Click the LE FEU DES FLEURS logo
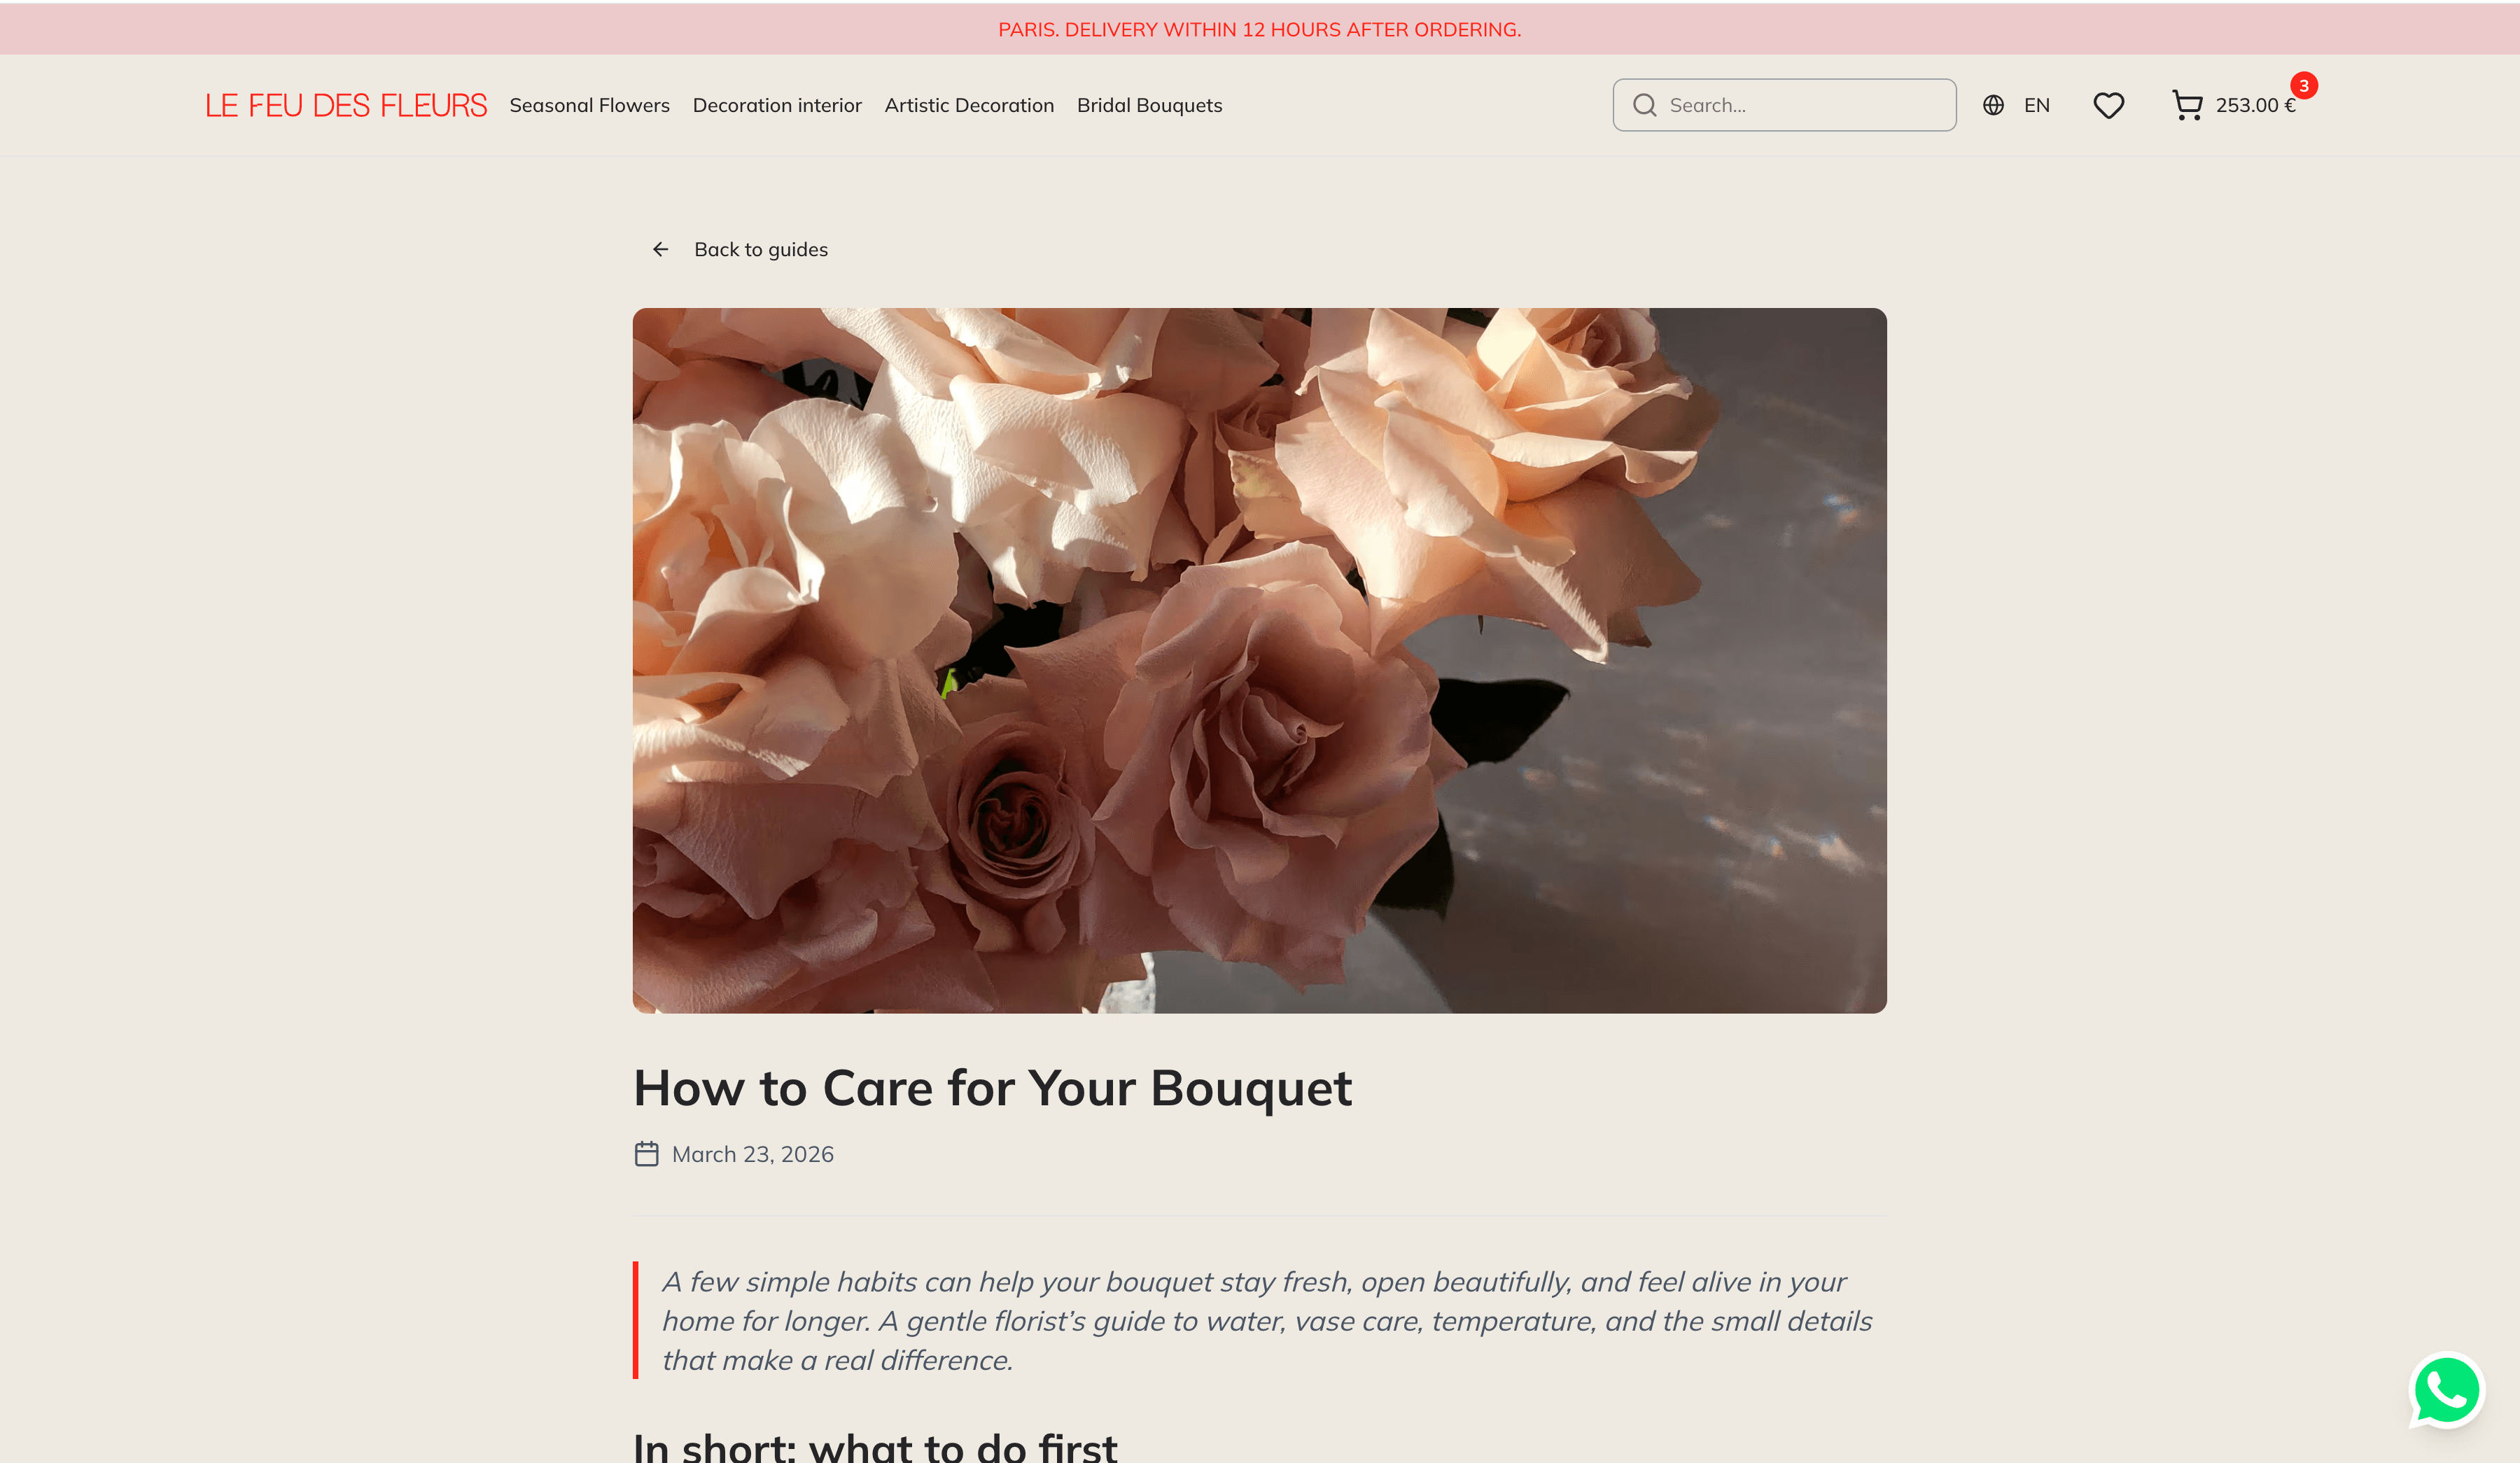2520x1463 pixels. click(346, 105)
